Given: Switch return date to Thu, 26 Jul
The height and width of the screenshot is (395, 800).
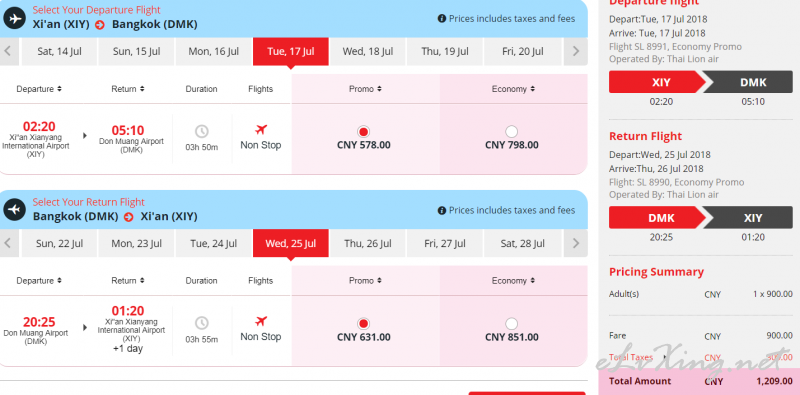Looking at the screenshot, I should [x=367, y=243].
